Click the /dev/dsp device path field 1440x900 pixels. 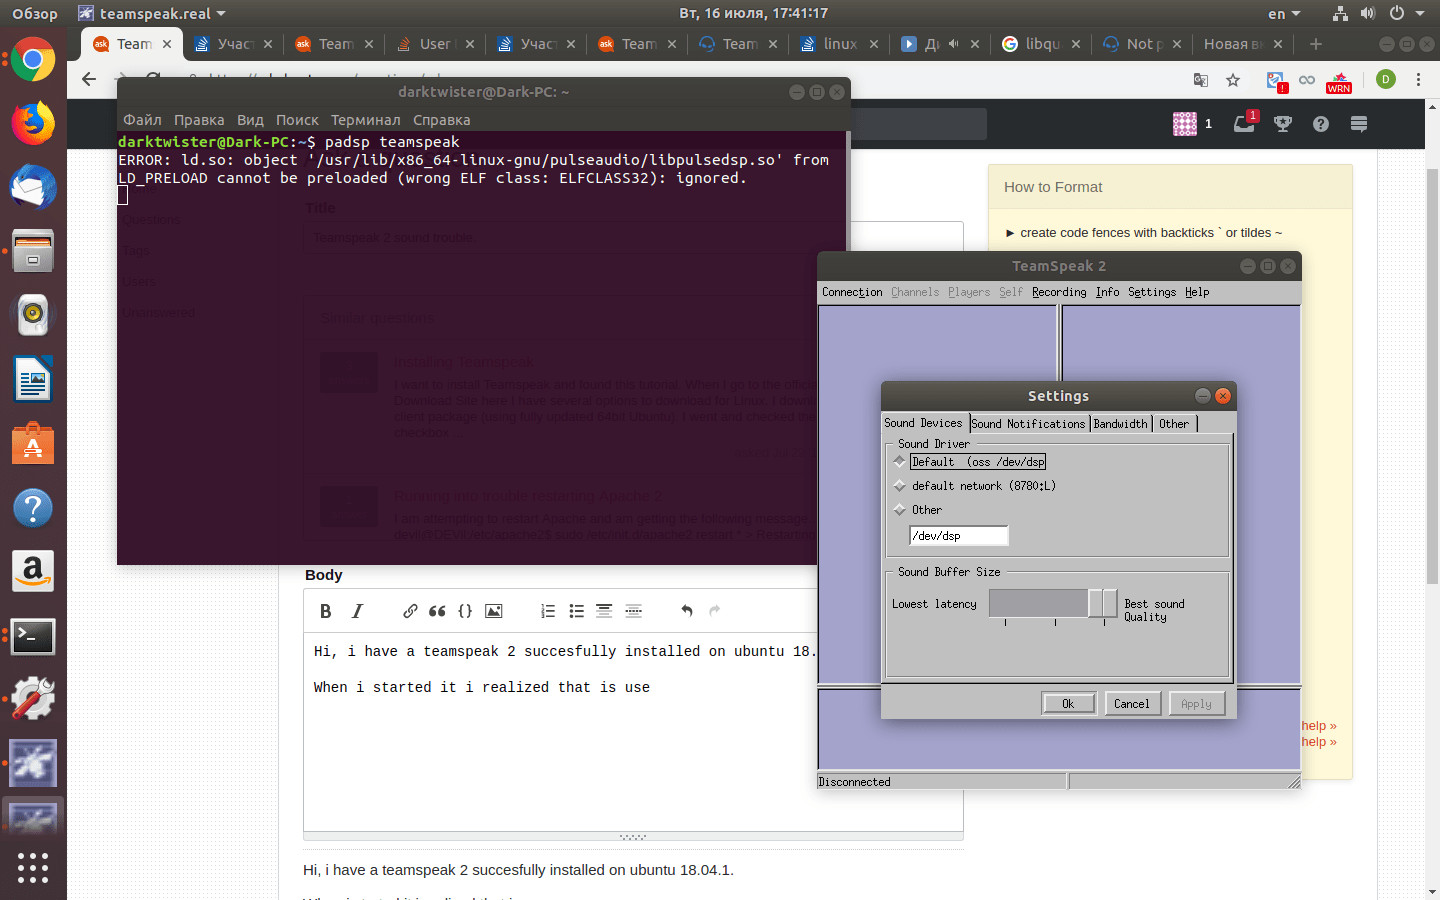point(958,535)
